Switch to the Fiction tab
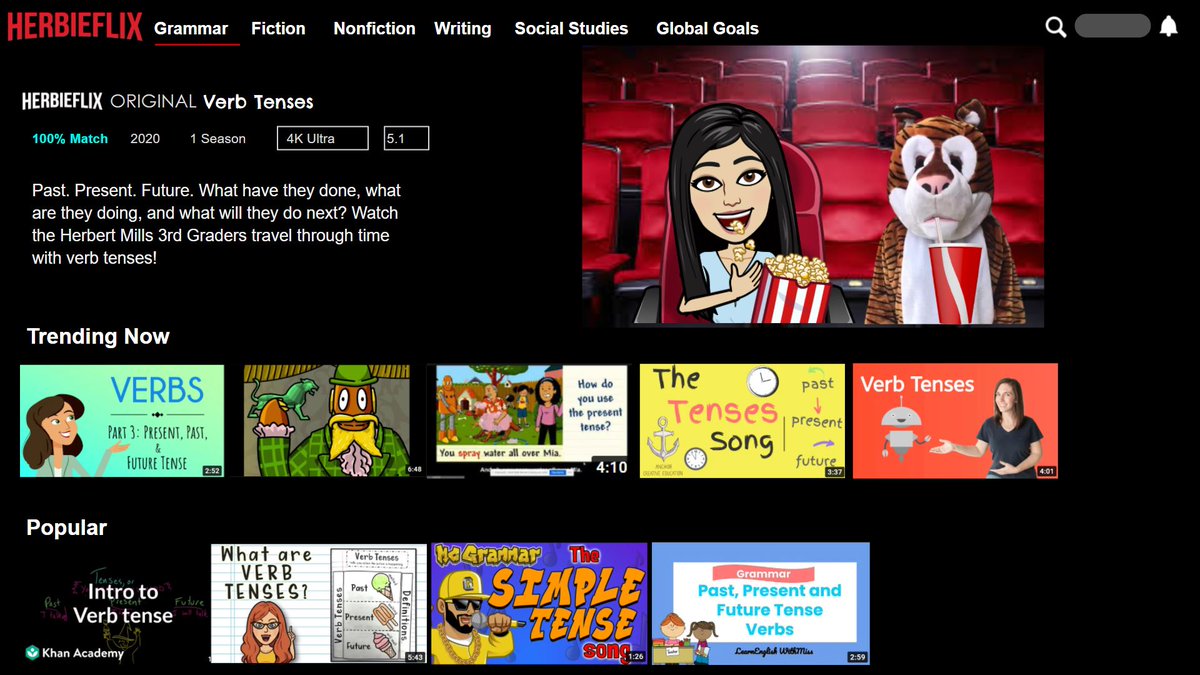Image resolution: width=1200 pixels, height=675 pixels. point(278,28)
